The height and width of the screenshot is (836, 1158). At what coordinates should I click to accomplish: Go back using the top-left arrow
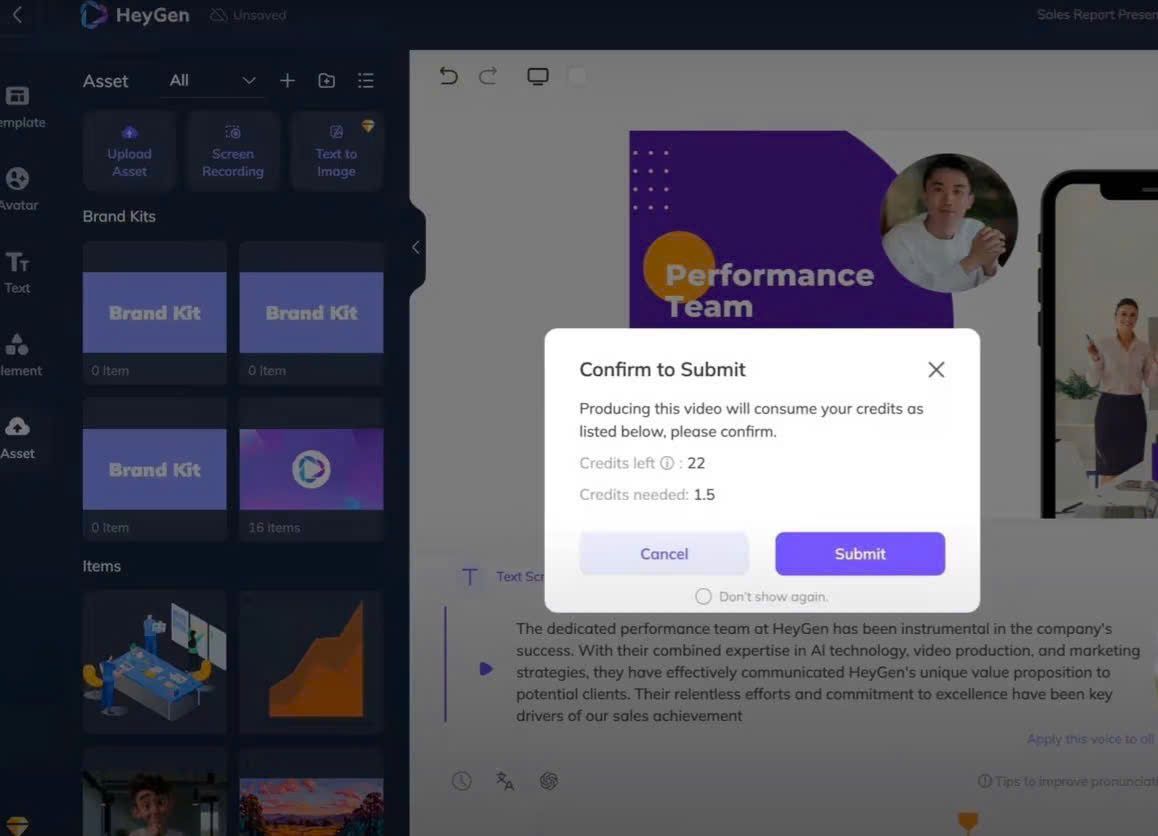18,14
